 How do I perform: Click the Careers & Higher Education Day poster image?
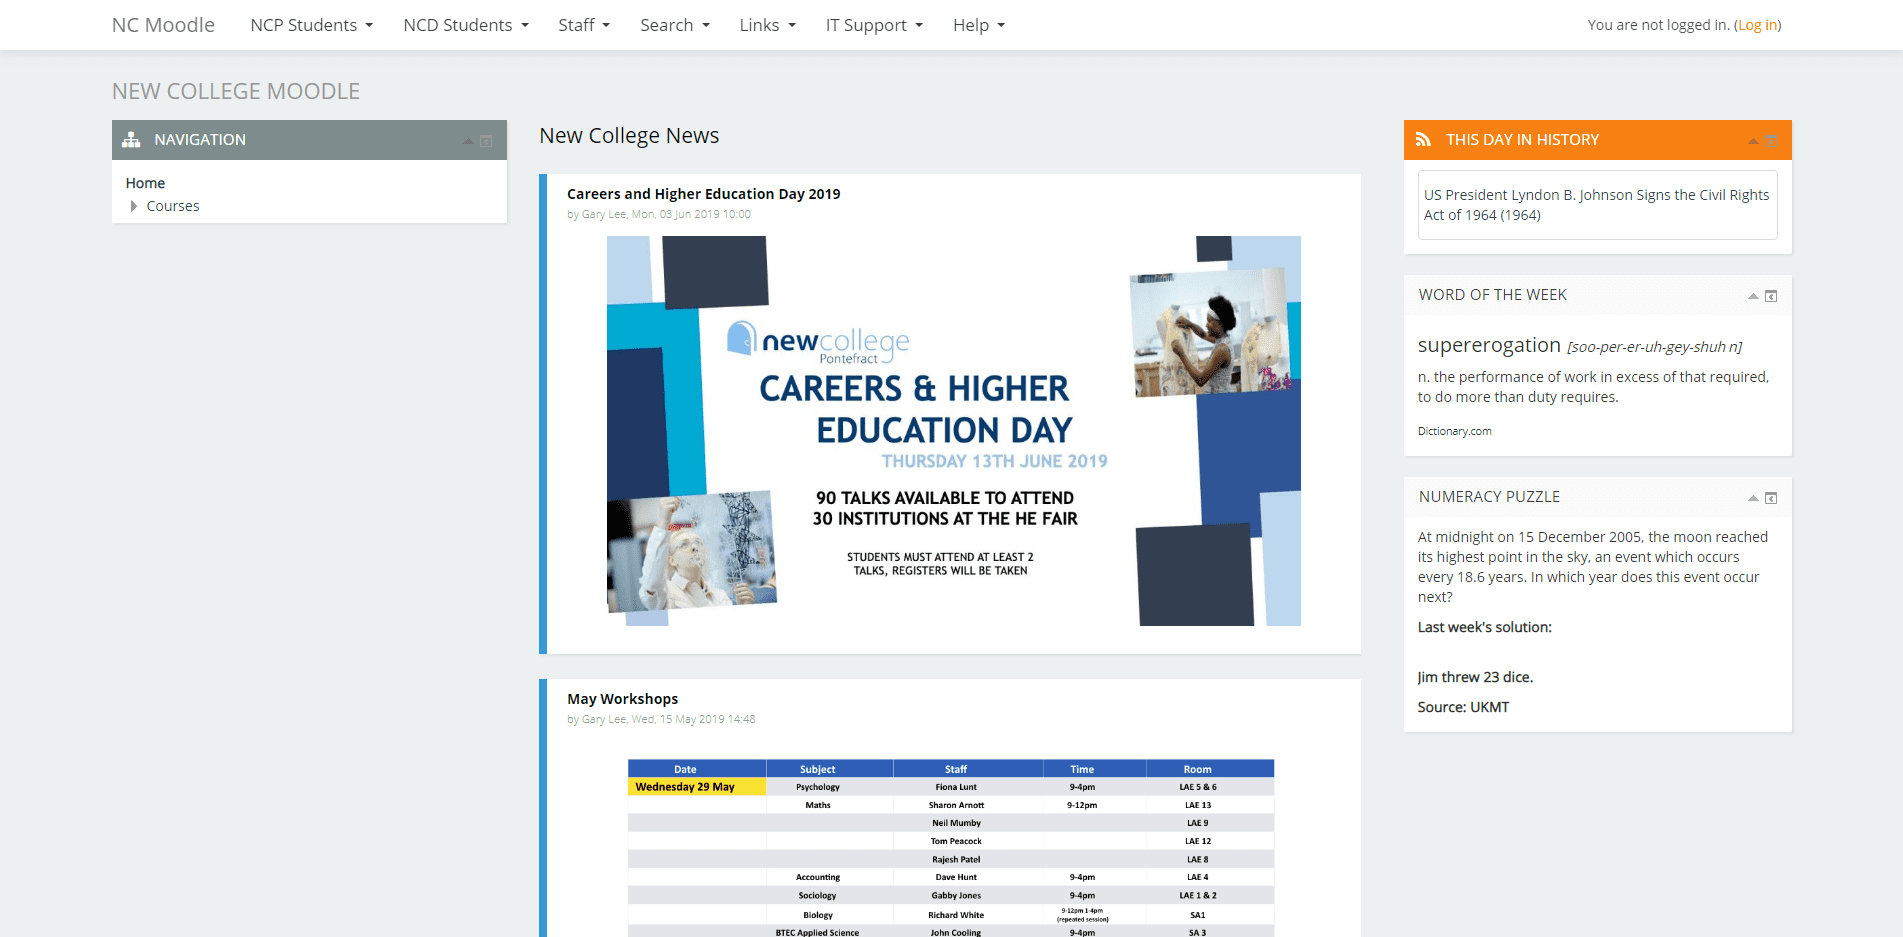953,431
